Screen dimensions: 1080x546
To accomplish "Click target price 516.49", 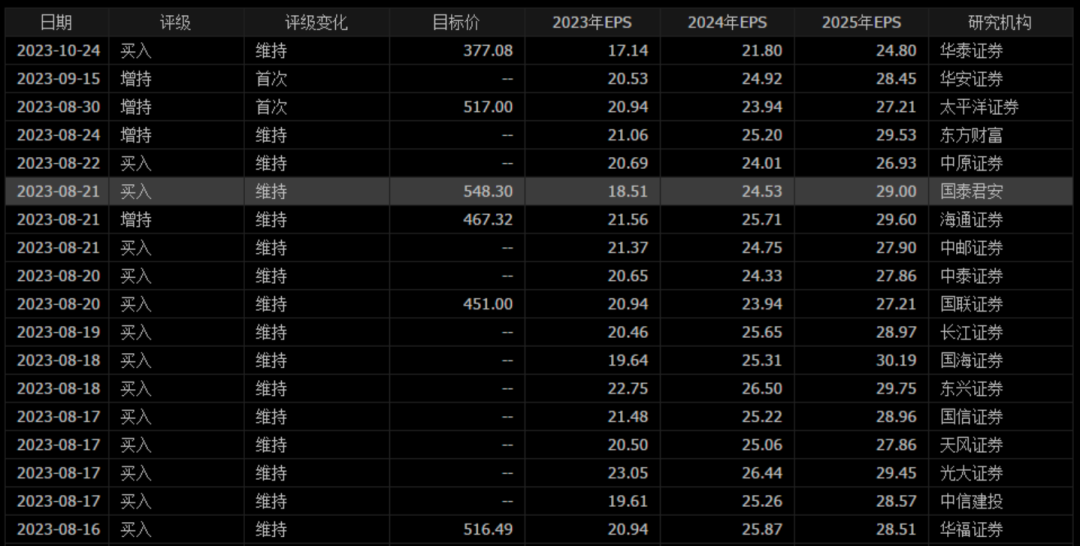I will [488, 530].
